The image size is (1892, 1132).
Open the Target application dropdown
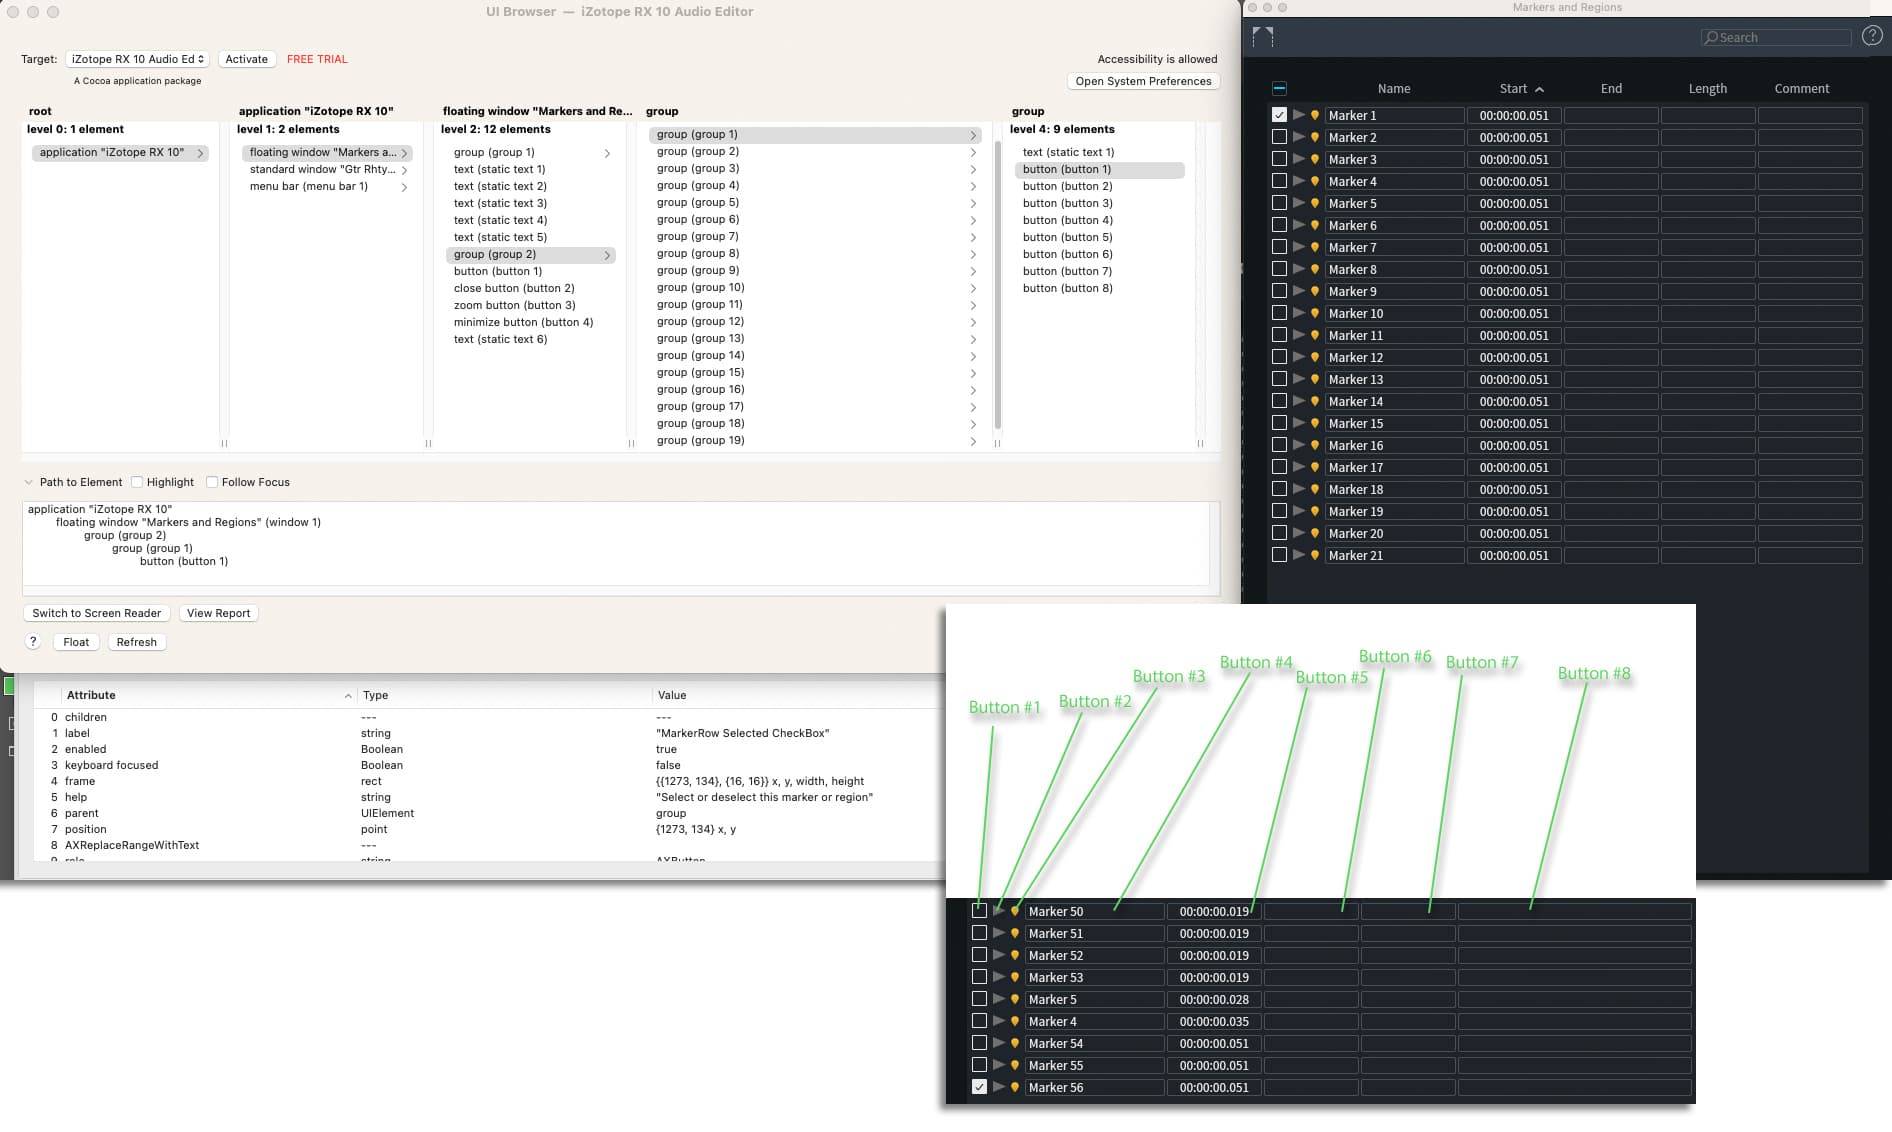click(137, 59)
